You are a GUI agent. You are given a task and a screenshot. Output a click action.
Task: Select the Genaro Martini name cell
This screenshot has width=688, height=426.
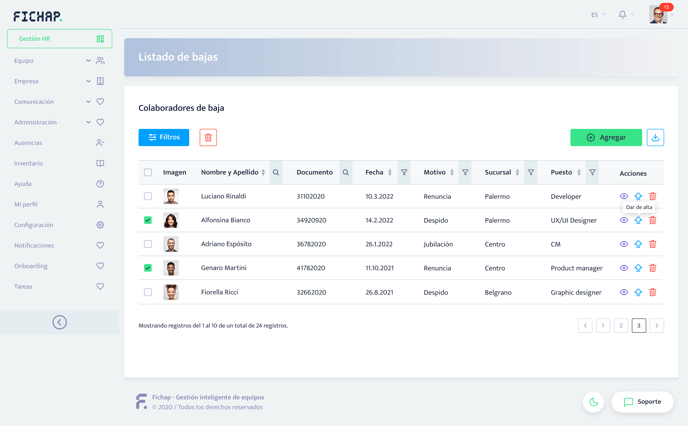(224, 268)
